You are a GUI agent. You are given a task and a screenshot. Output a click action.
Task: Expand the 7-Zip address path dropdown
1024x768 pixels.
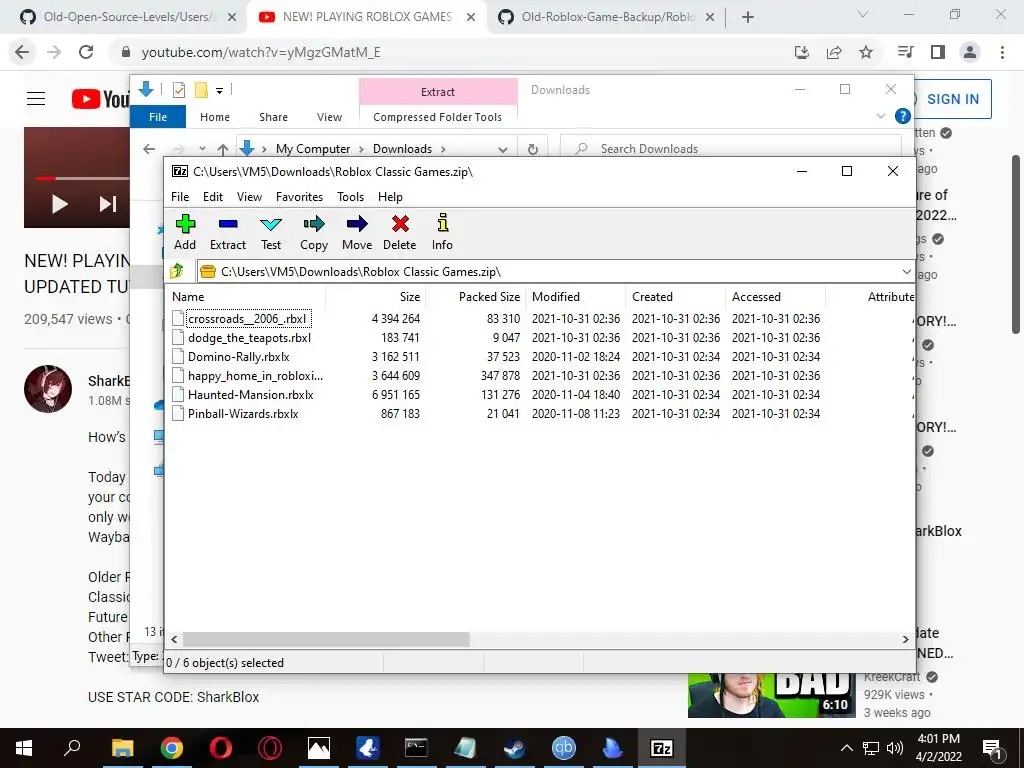(906, 271)
